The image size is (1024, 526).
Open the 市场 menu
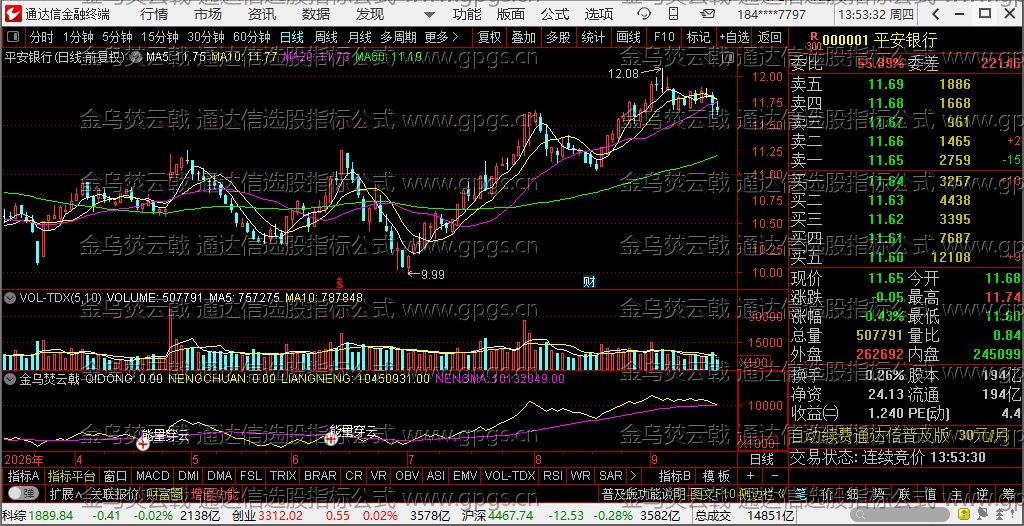coord(208,14)
